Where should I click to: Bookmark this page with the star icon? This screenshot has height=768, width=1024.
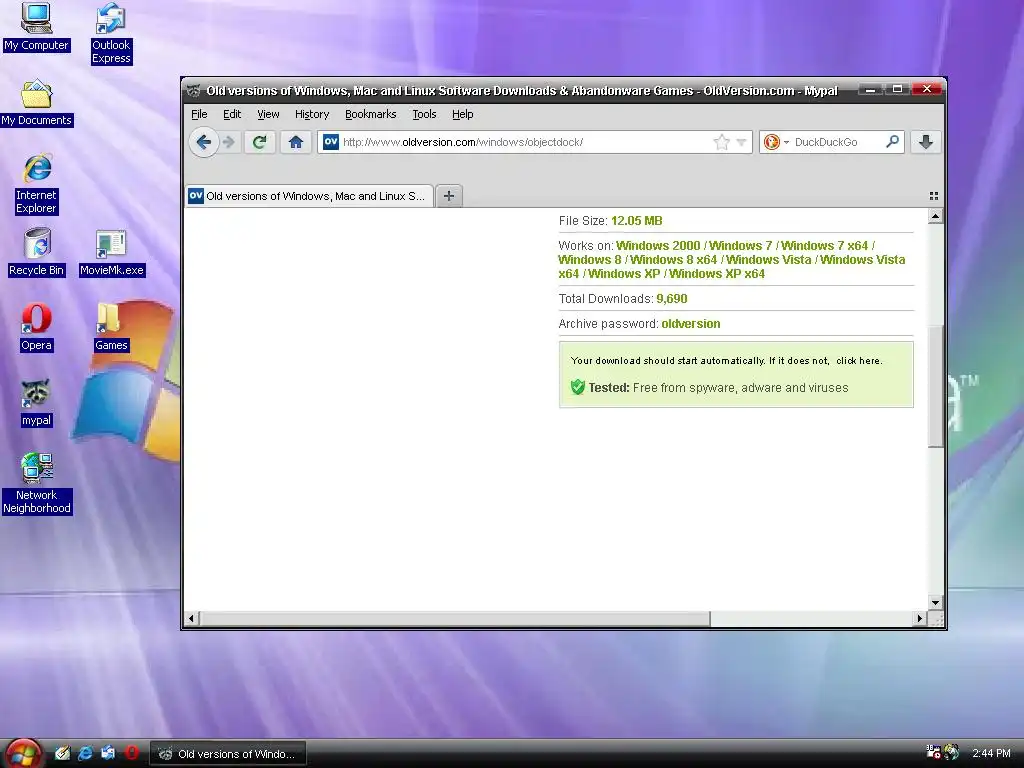coord(721,142)
